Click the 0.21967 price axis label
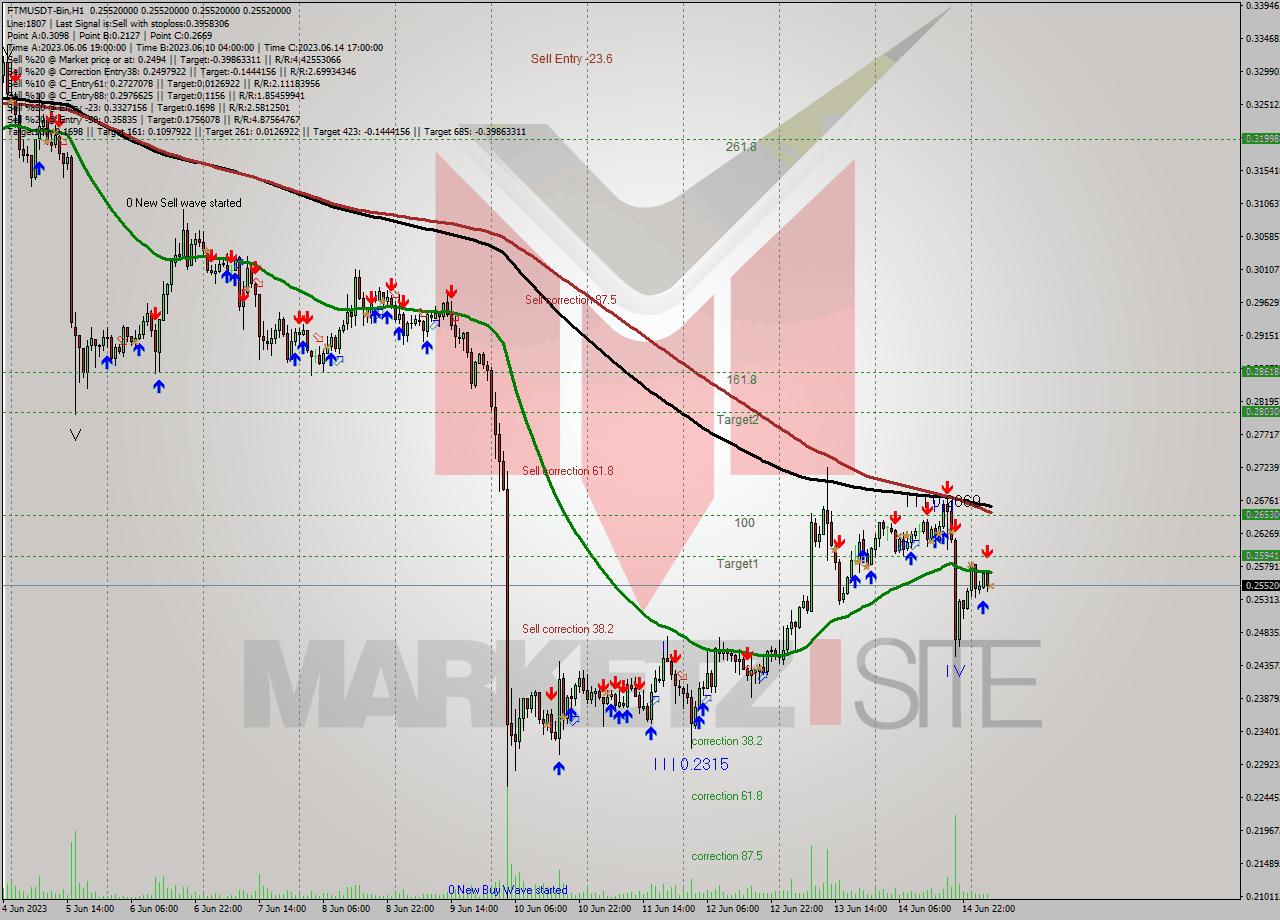 1263,830
